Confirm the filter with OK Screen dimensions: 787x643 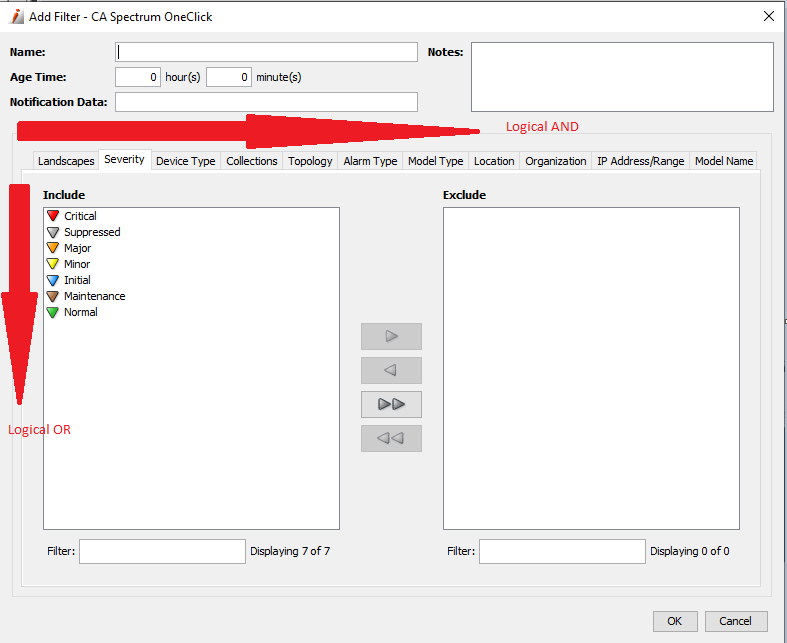click(x=675, y=621)
